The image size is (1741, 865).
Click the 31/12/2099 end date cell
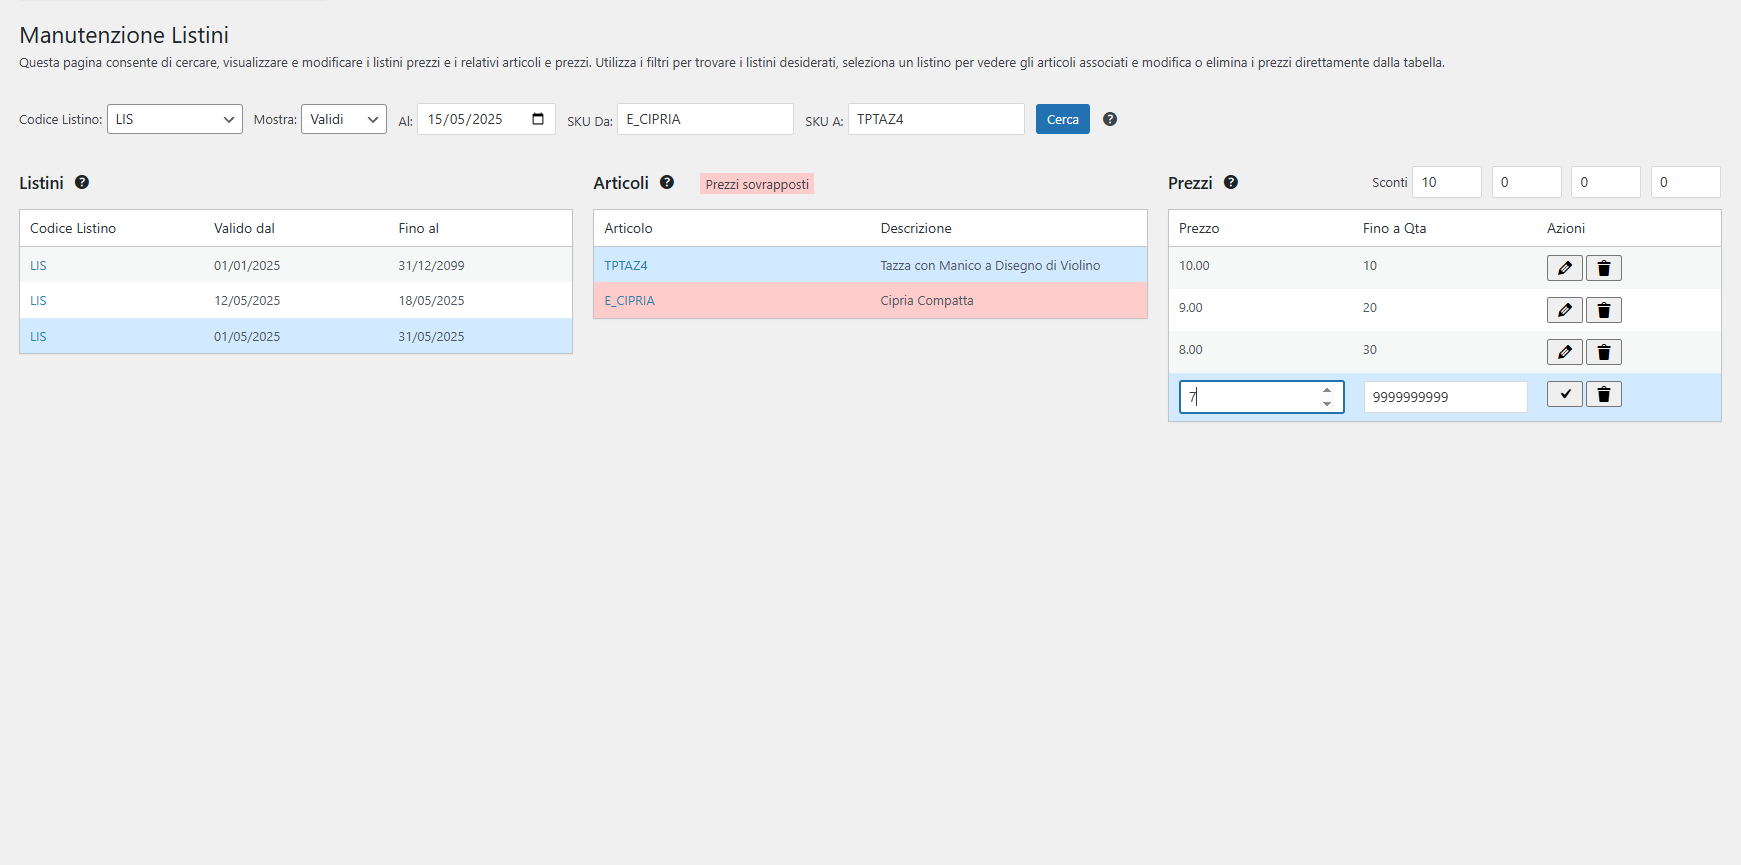click(x=431, y=265)
